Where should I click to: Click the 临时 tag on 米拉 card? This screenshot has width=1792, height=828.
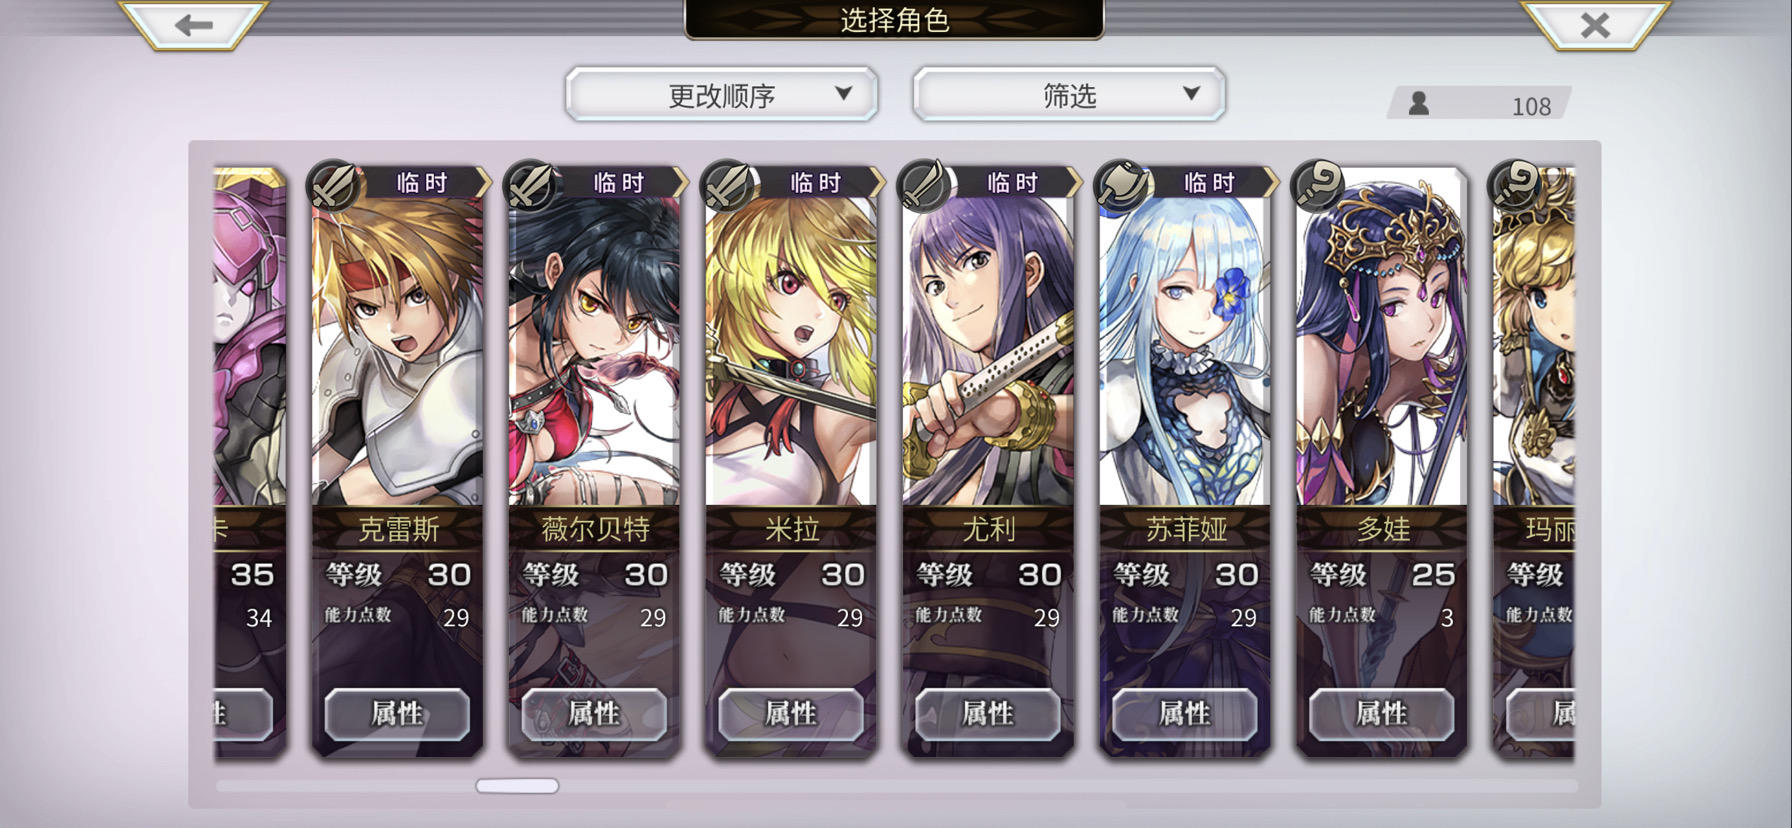[x=816, y=182]
